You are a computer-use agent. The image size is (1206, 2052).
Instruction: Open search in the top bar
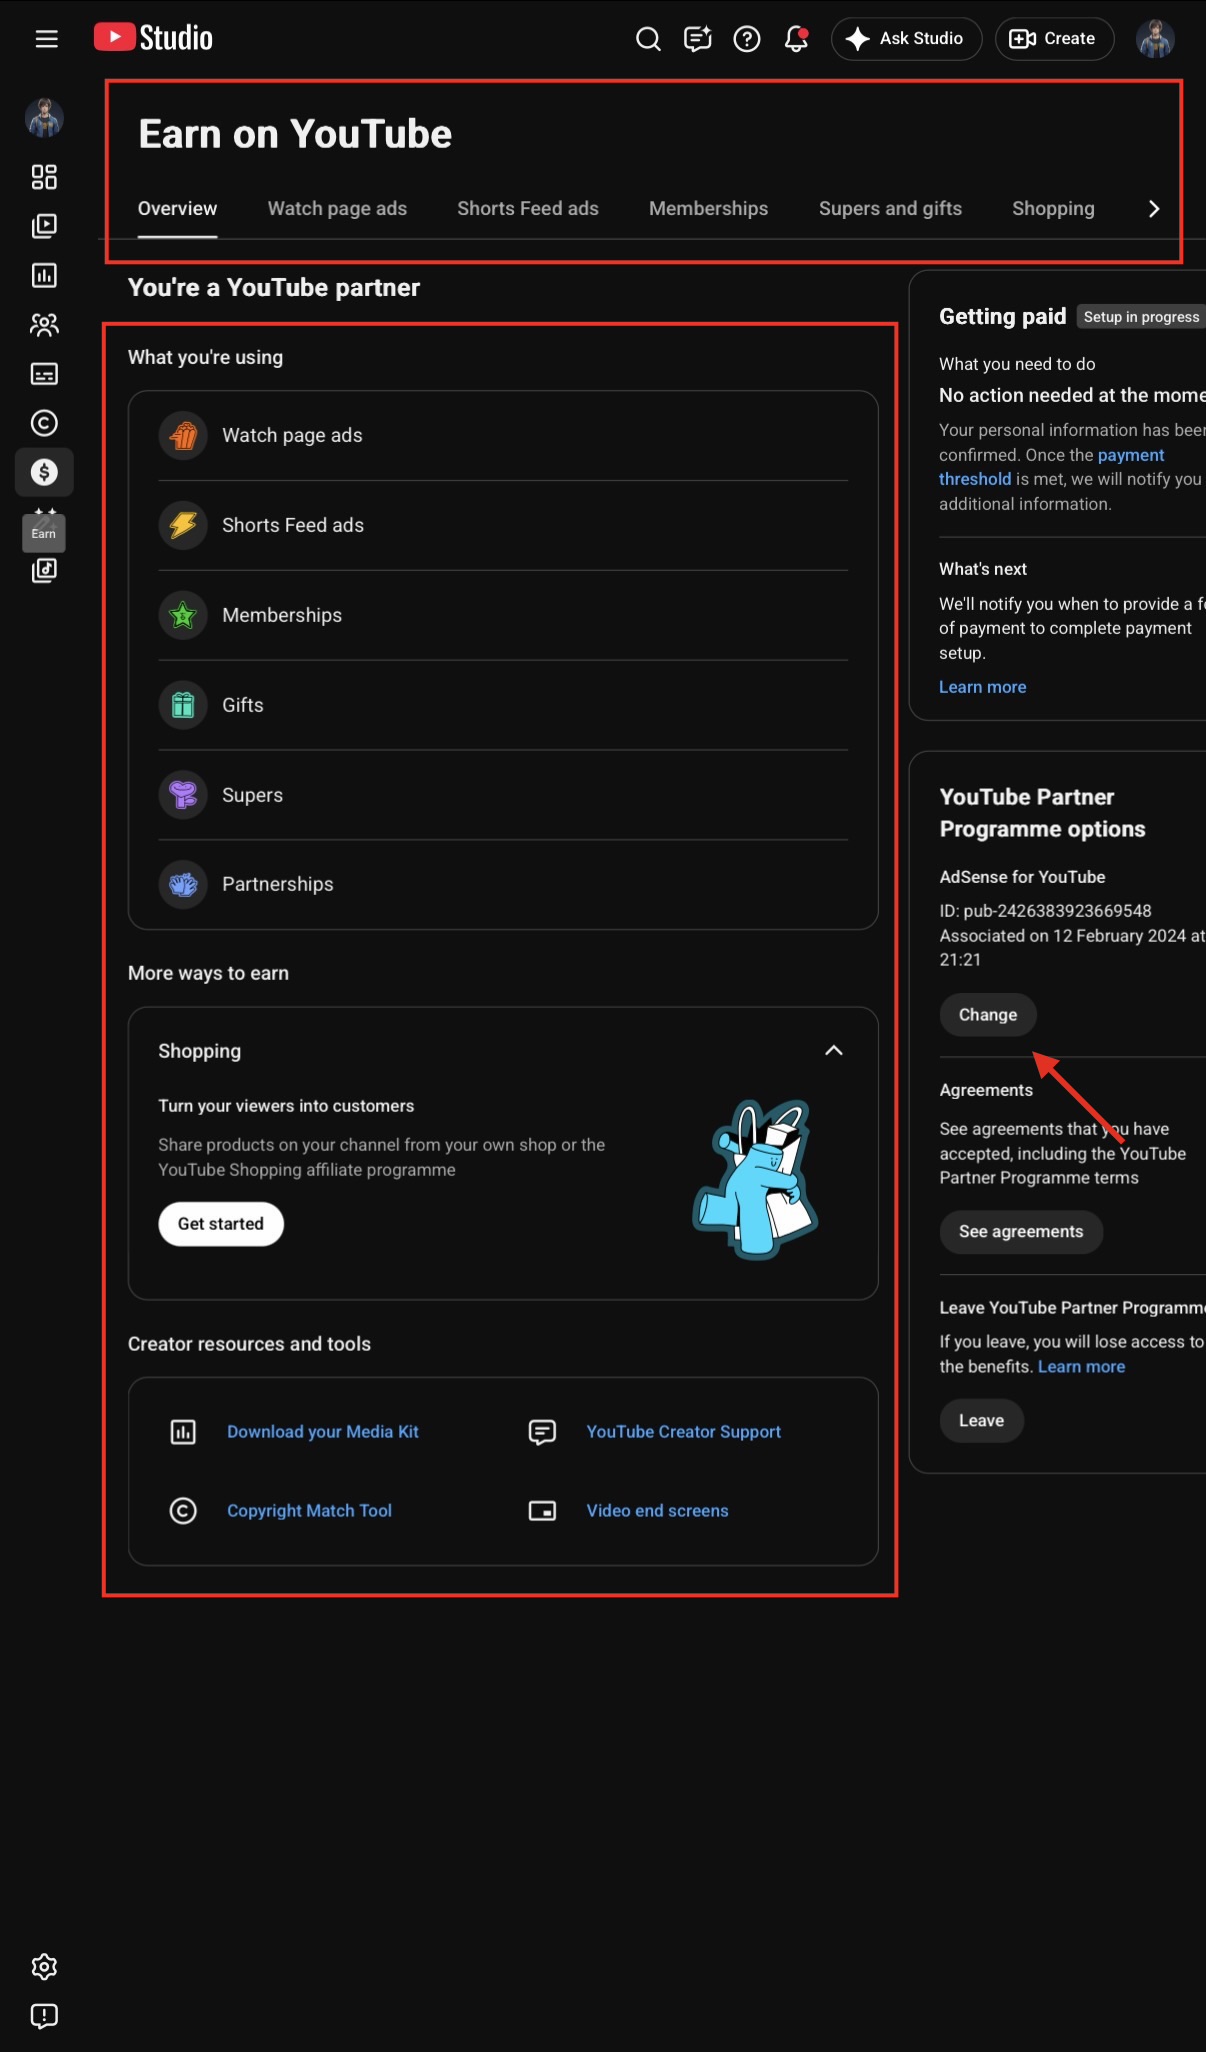(x=648, y=39)
